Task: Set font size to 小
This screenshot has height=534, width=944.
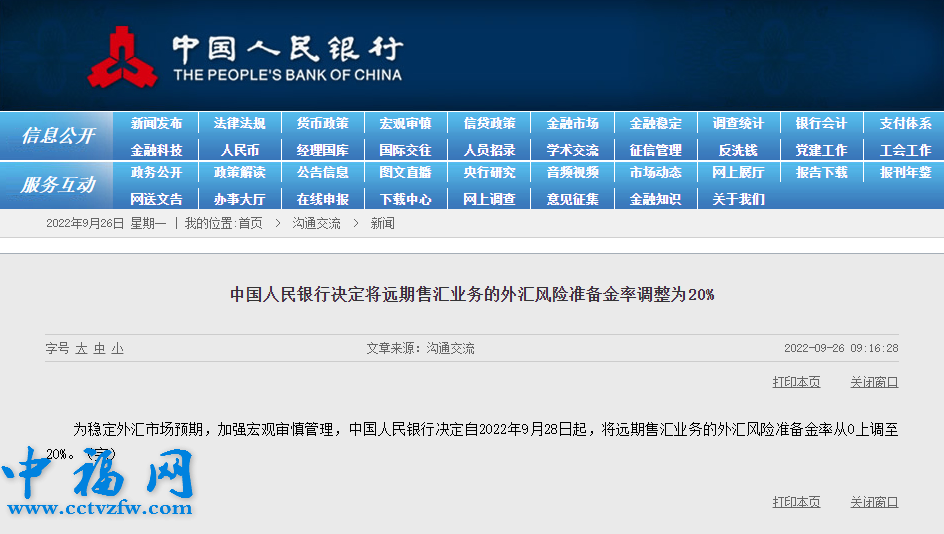Action: [x=117, y=348]
